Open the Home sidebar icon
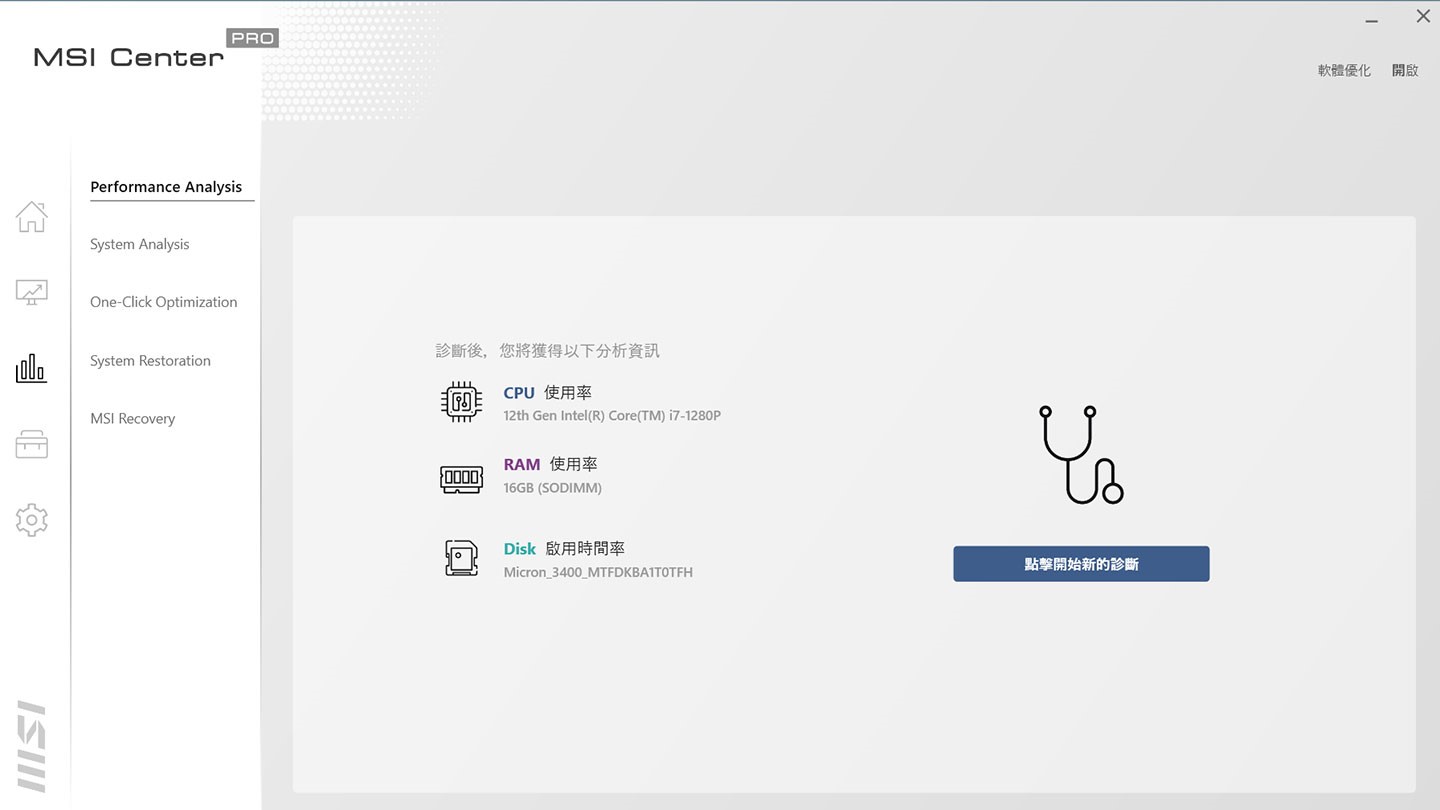Image resolution: width=1440 pixels, height=810 pixels. pos(31,216)
